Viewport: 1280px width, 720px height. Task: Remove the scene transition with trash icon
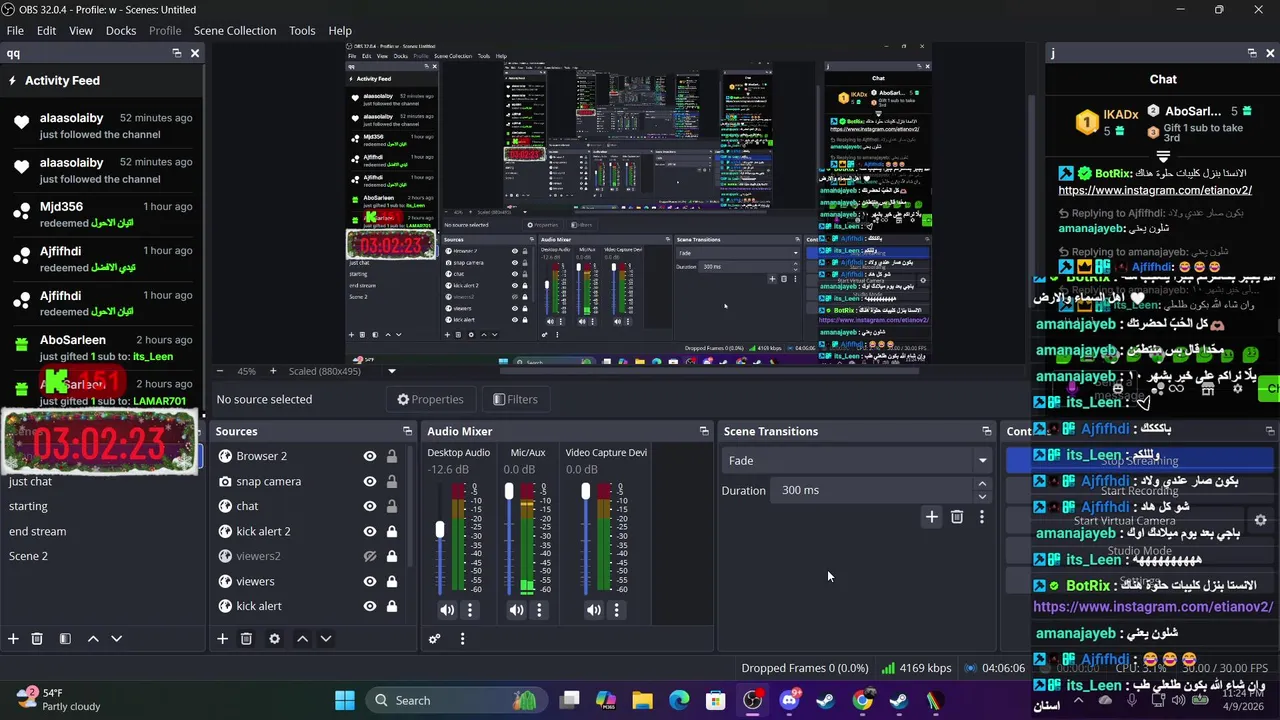[x=957, y=517]
